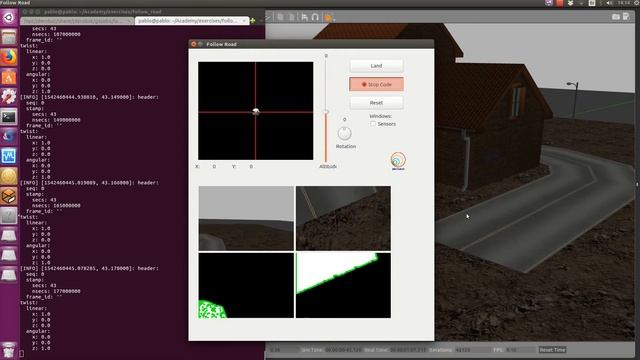Viewport: 640px width, 360px height.
Task: Click the 'Altitude' label
Action: coord(328,167)
